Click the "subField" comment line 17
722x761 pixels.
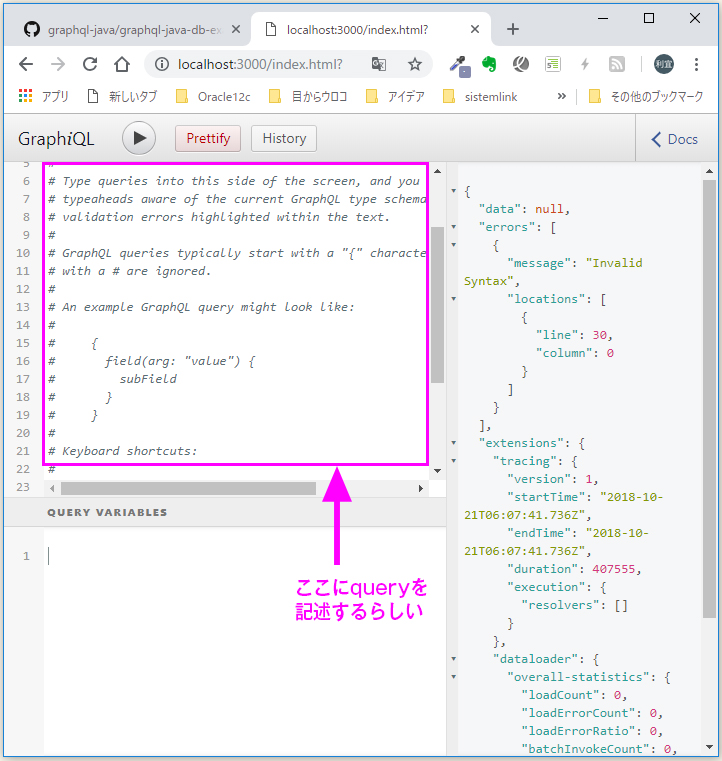point(148,379)
